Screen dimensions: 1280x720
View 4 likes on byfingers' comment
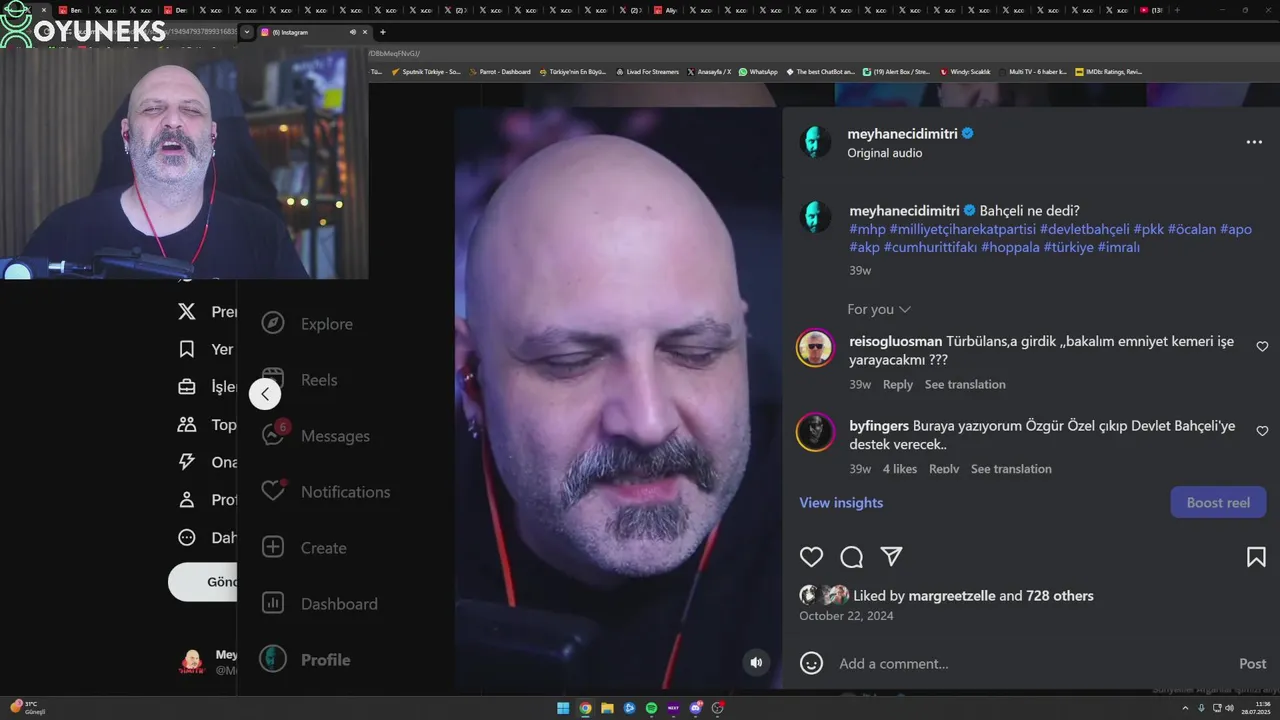pos(900,469)
